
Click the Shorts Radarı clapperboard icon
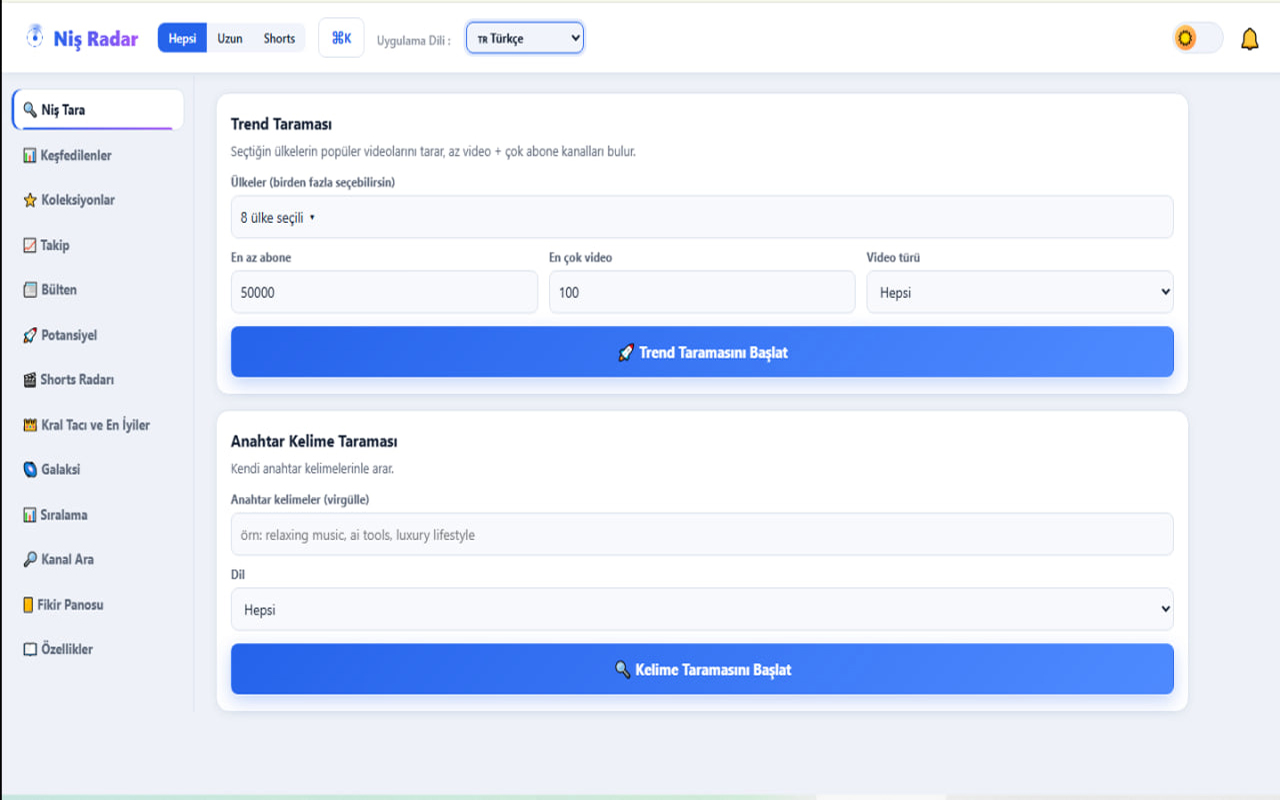click(30, 380)
